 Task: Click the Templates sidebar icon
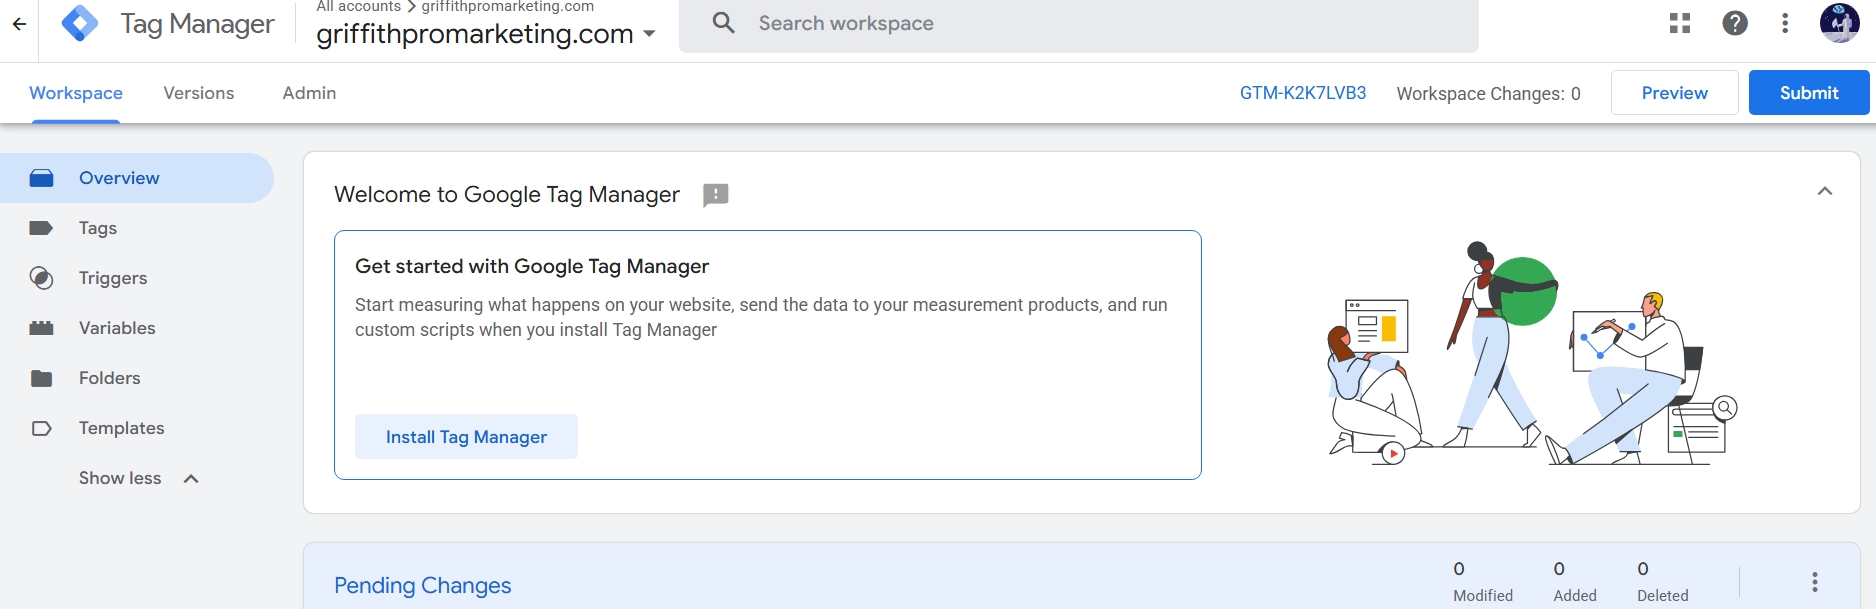41,428
